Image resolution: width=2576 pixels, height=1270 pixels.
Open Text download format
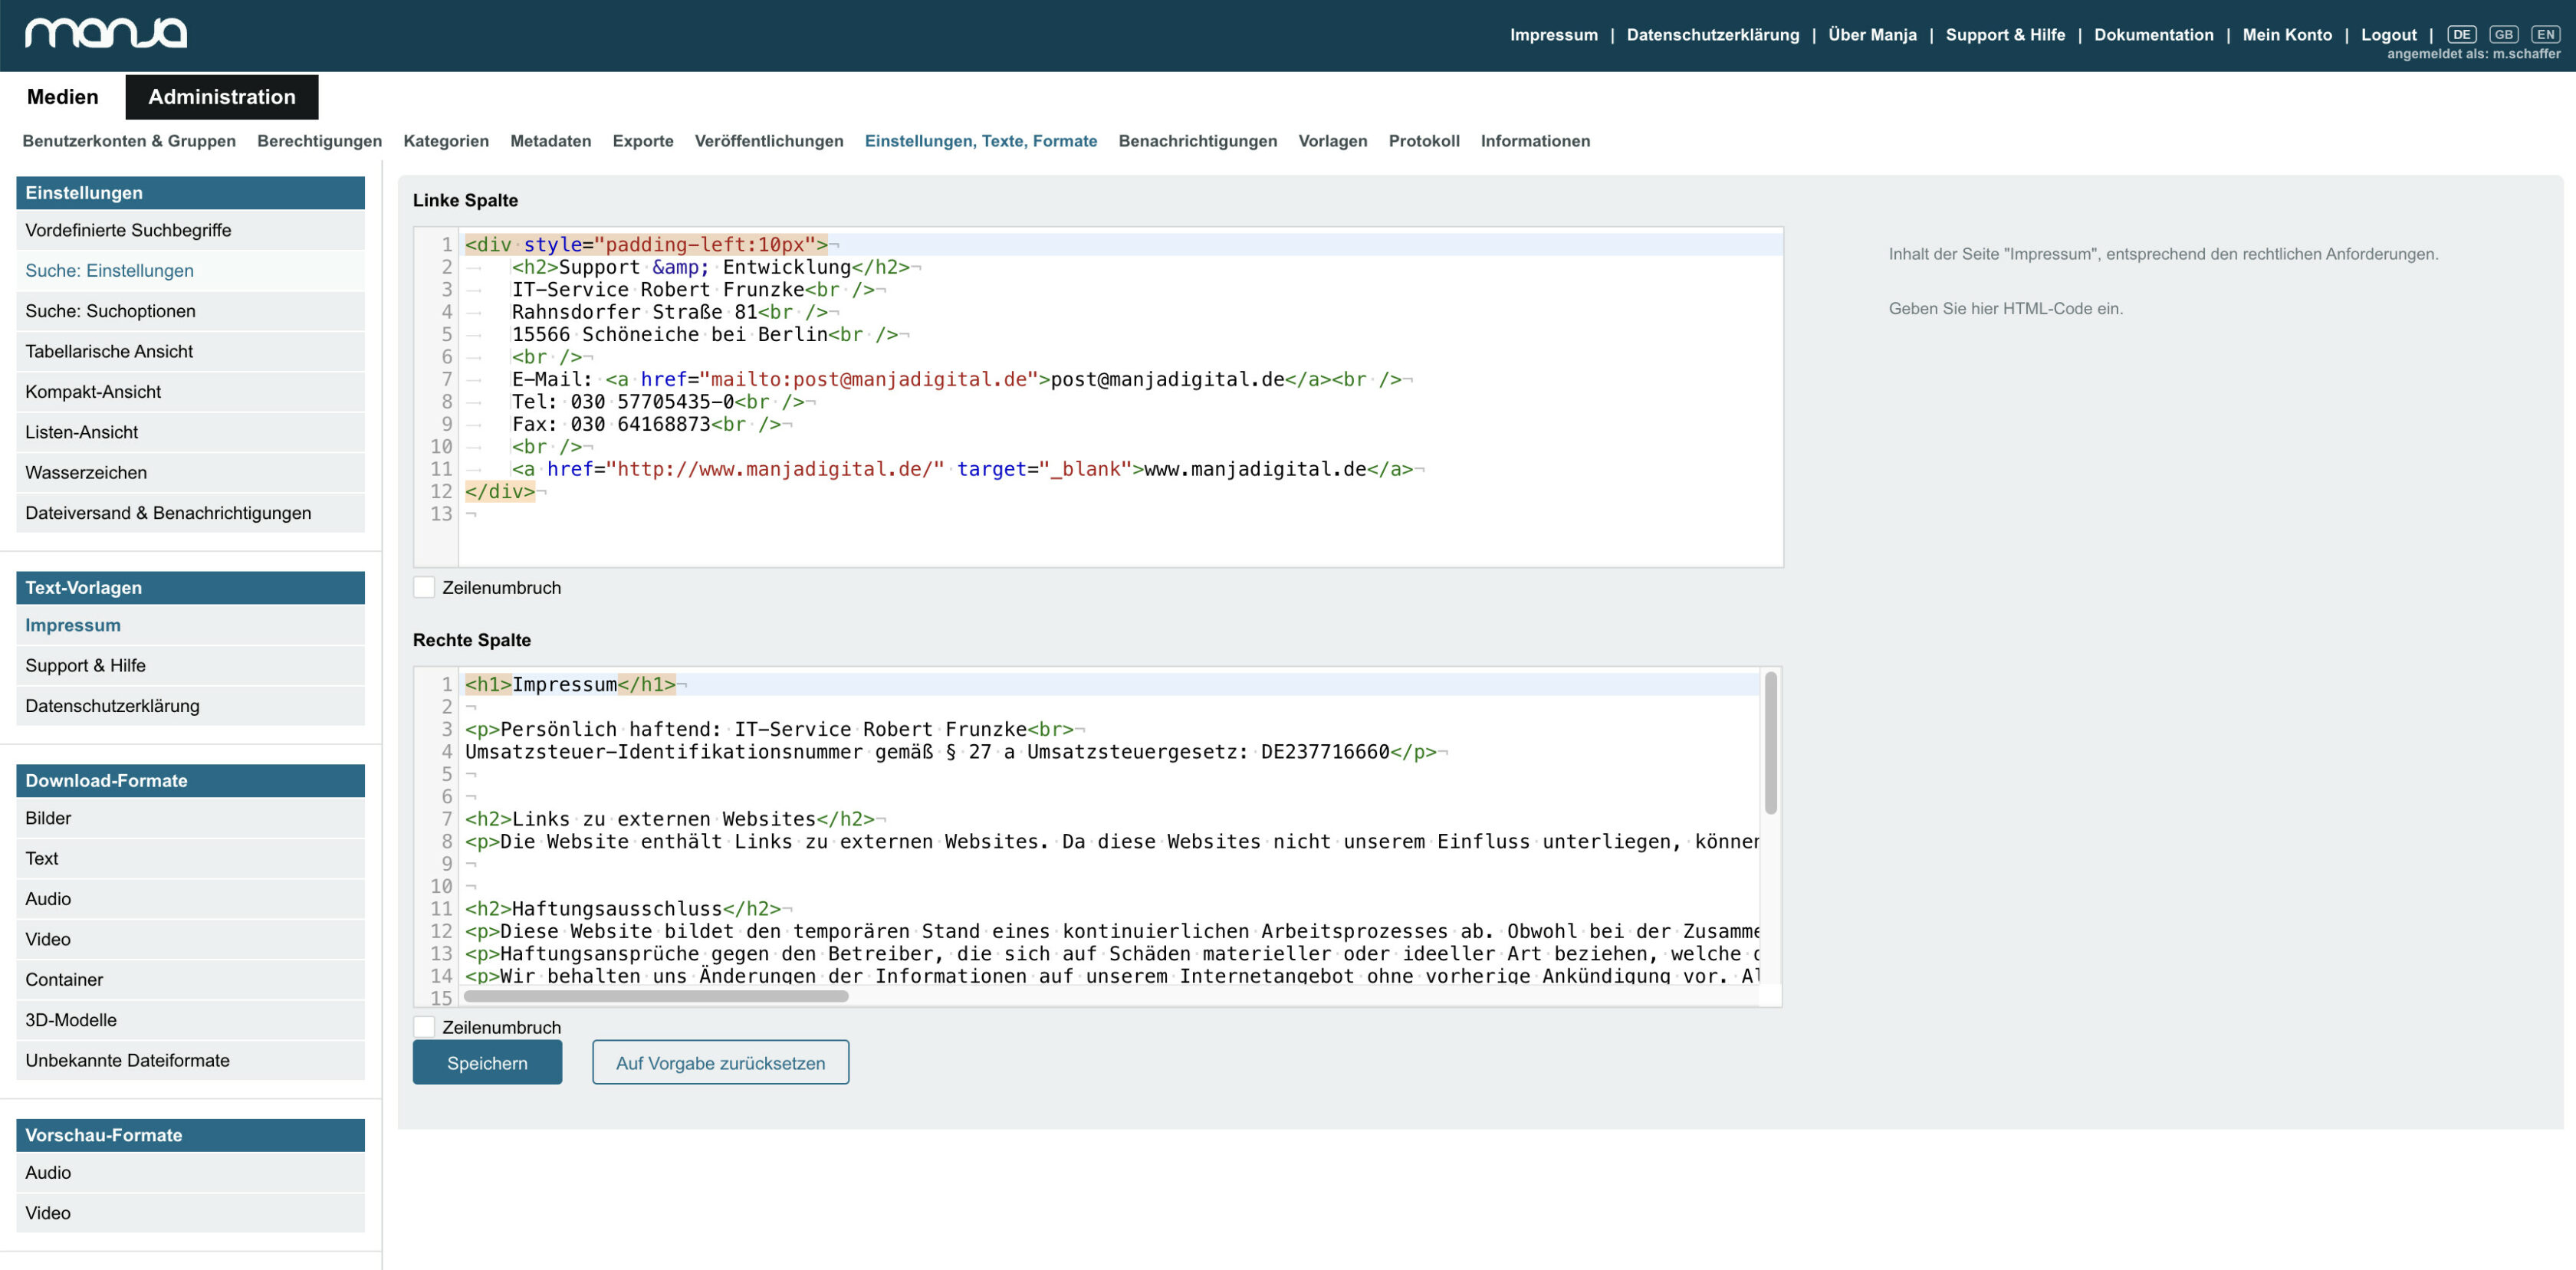click(x=190, y=858)
